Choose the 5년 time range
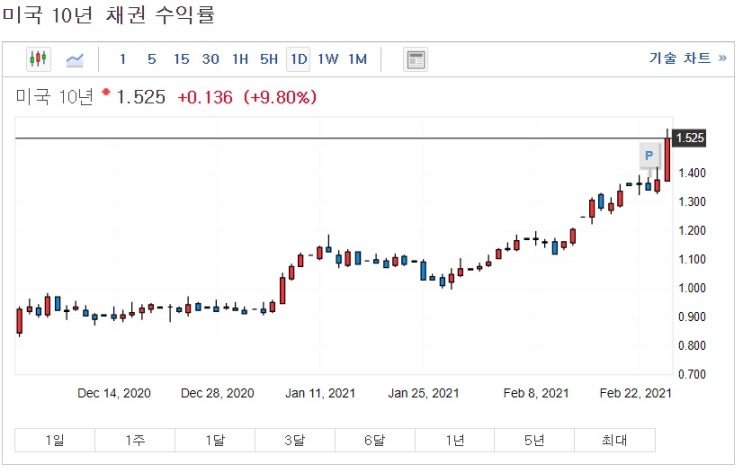 [x=535, y=440]
